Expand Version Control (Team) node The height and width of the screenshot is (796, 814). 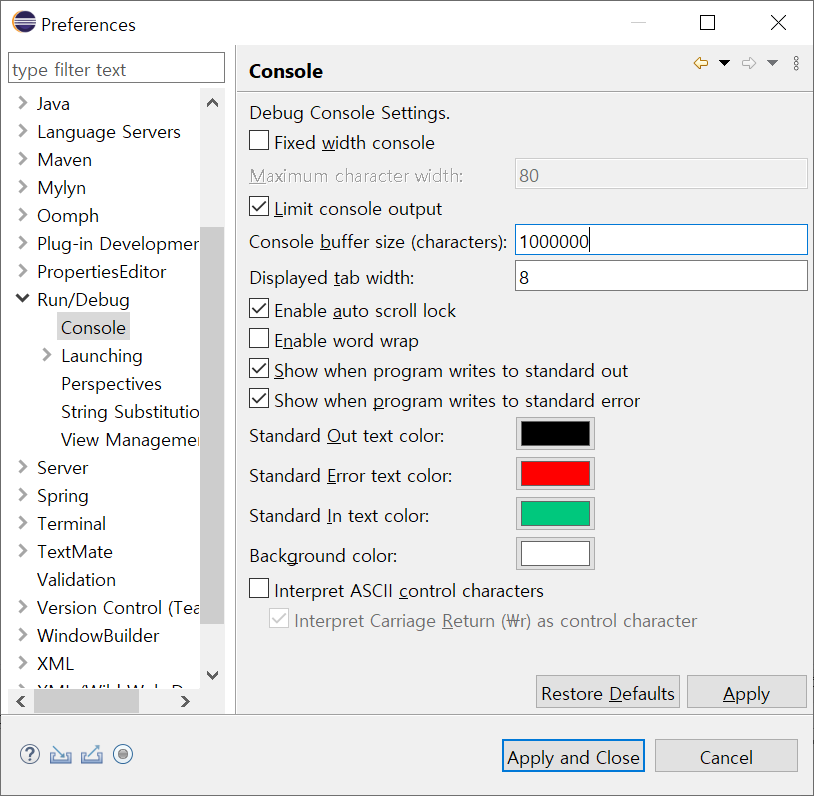(x=22, y=607)
